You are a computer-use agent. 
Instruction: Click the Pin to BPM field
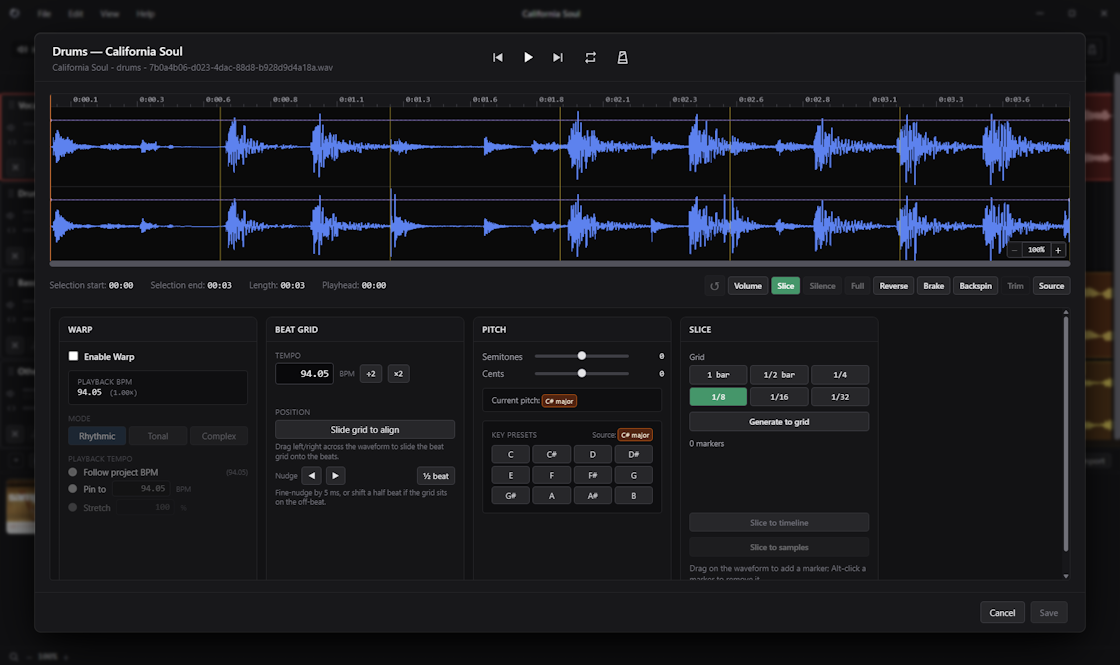pos(143,489)
